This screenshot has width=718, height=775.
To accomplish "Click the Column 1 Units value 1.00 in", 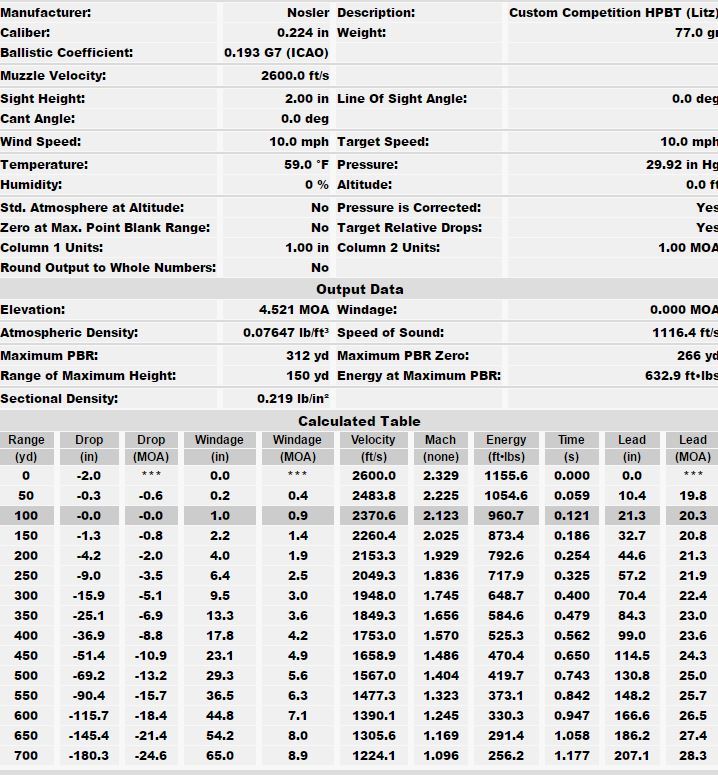I will [x=306, y=248].
